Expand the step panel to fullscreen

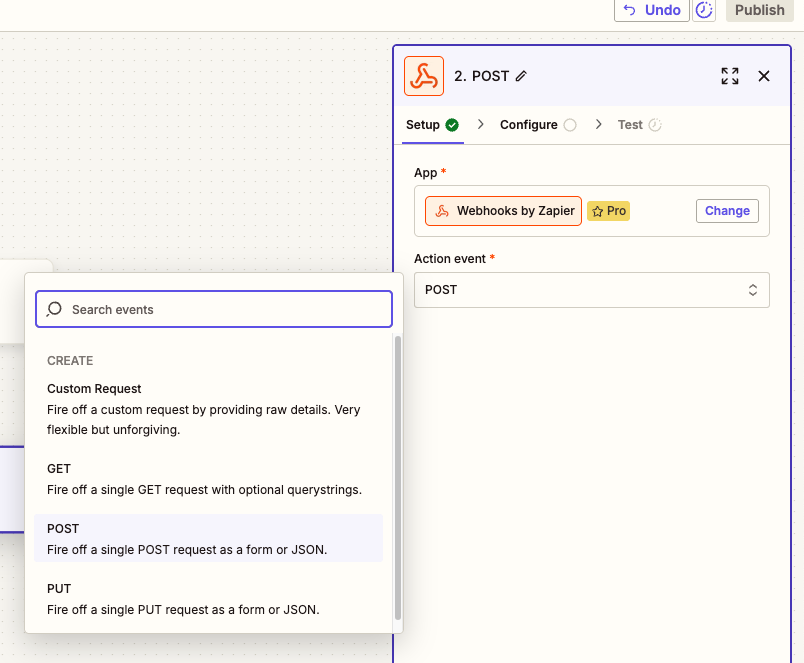[x=730, y=76]
